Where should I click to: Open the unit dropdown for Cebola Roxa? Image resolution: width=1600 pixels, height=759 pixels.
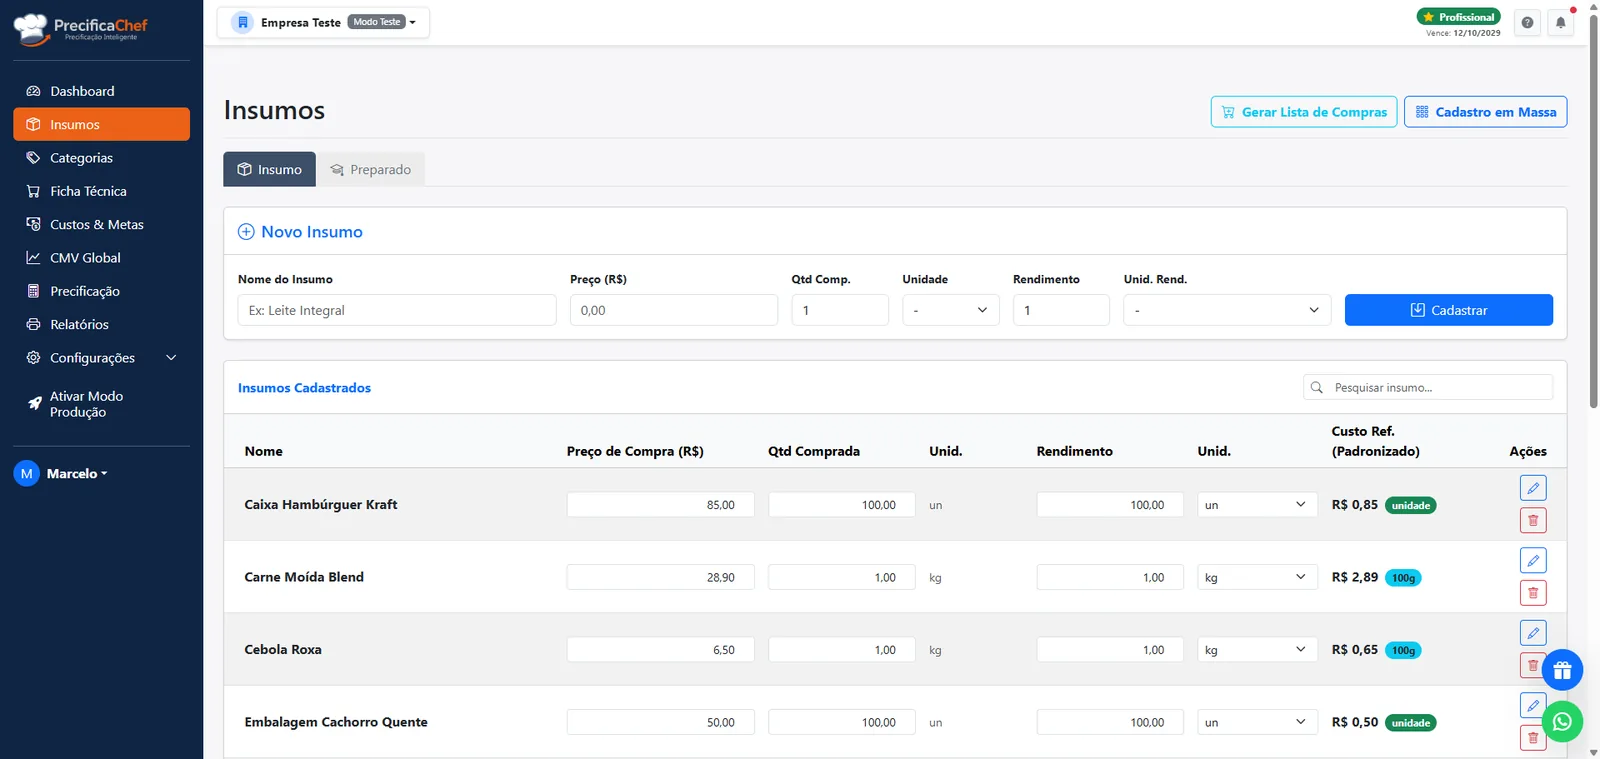click(x=1257, y=650)
